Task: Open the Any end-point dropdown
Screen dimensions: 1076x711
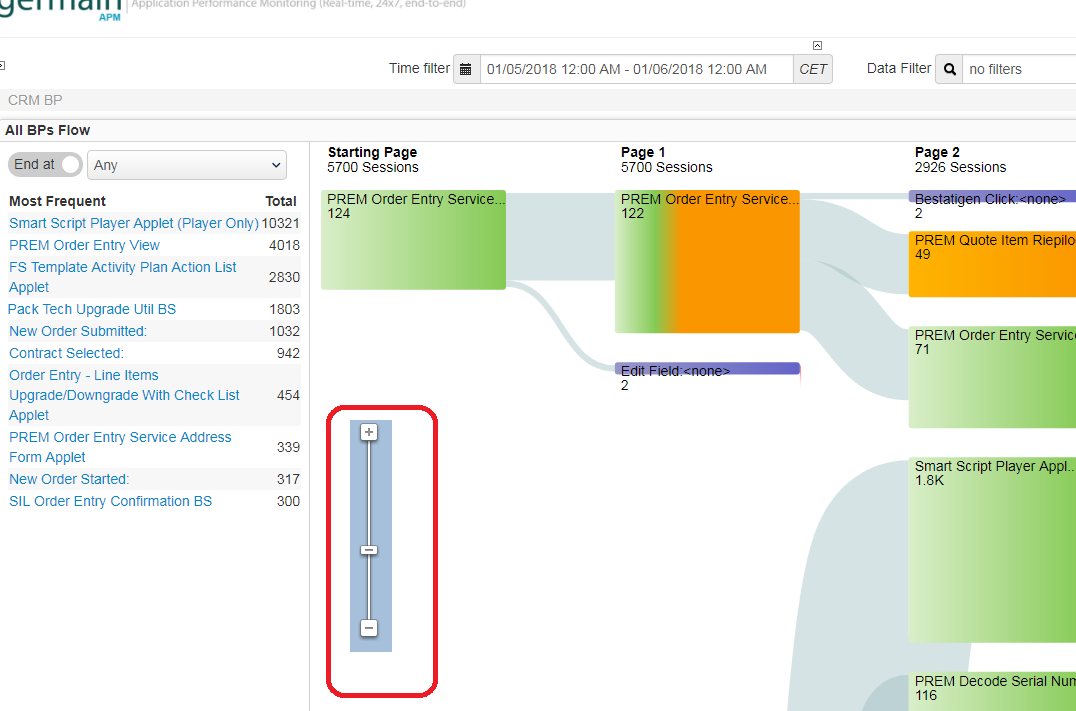Action: (x=186, y=164)
